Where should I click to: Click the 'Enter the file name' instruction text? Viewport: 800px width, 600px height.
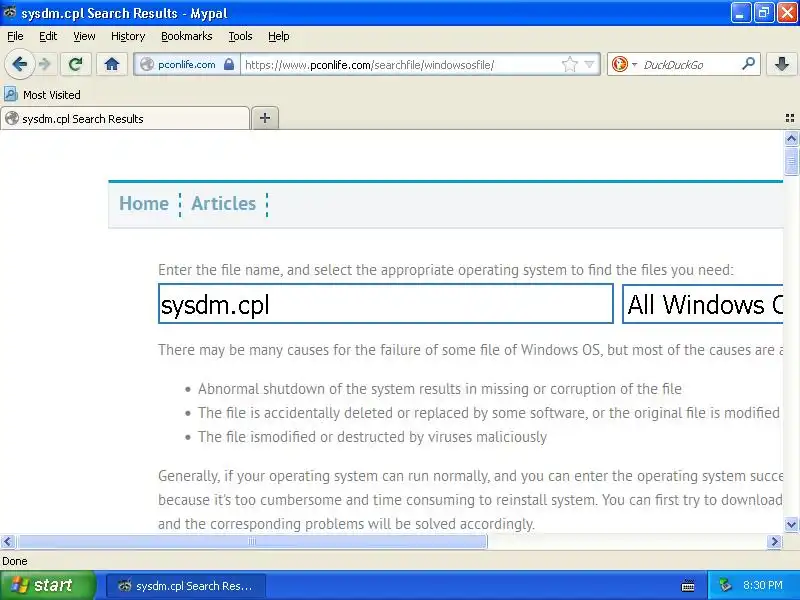445,269
